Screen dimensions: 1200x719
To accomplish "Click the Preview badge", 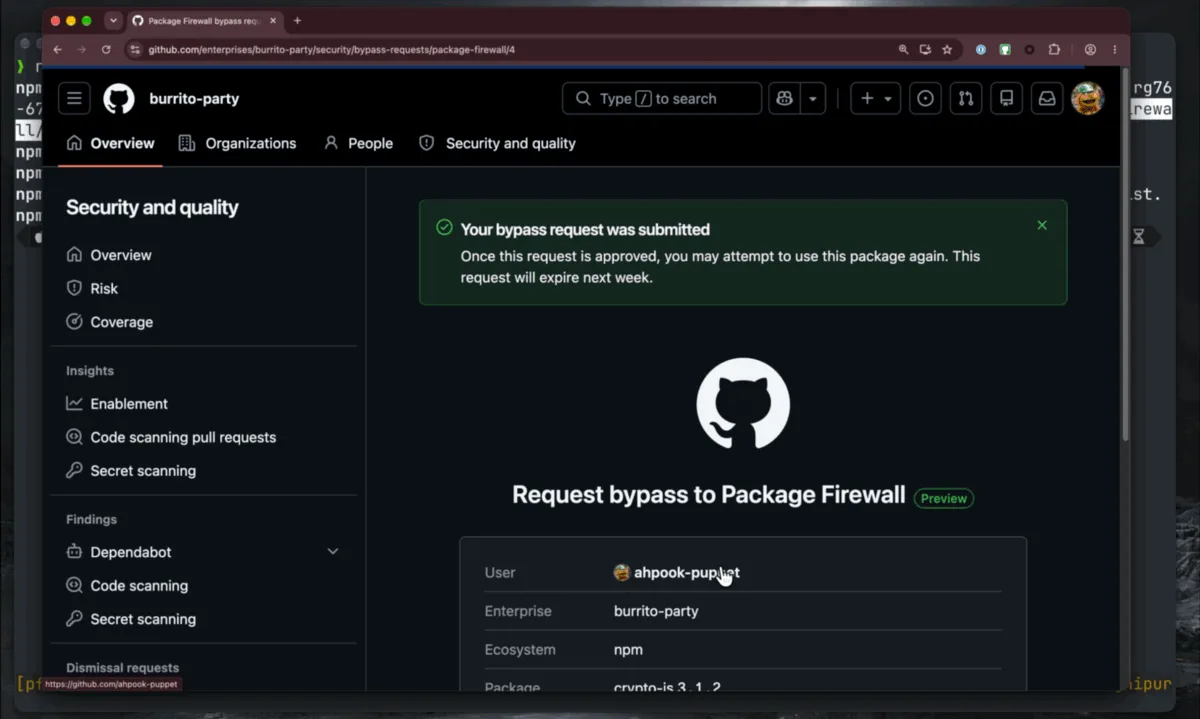I will point(944,498).
